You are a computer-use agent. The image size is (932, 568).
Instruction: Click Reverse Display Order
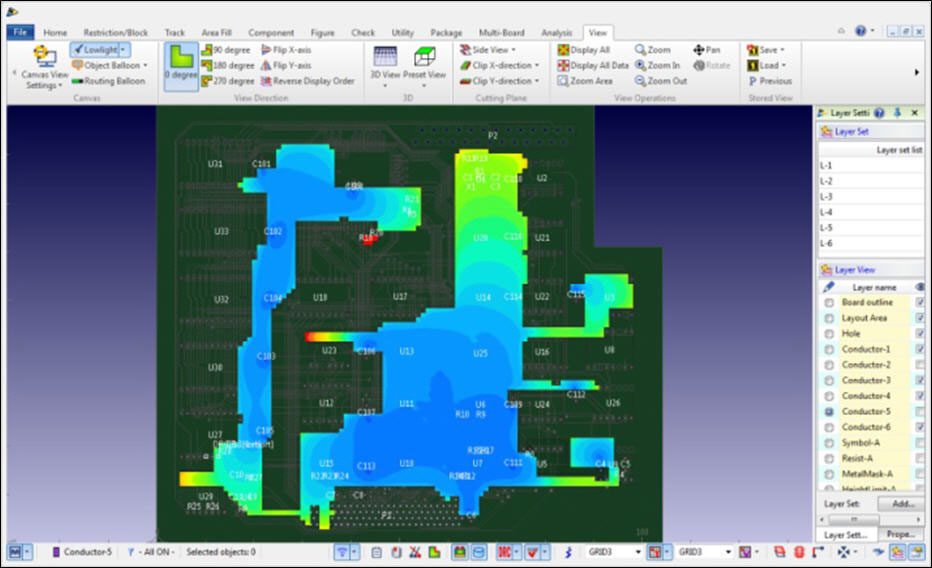307,81
